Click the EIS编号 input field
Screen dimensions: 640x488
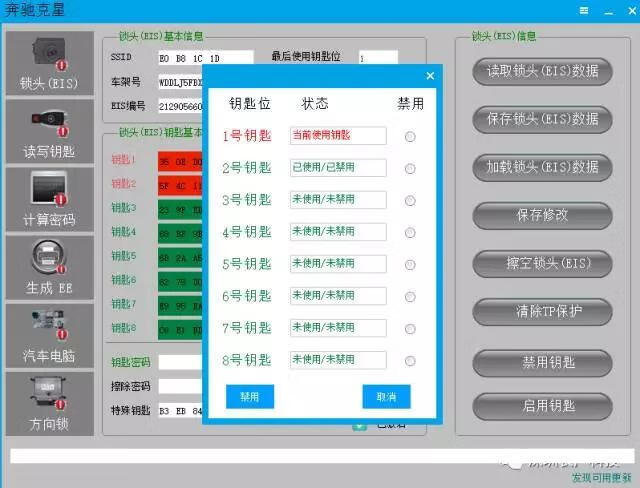pos(180,106)
